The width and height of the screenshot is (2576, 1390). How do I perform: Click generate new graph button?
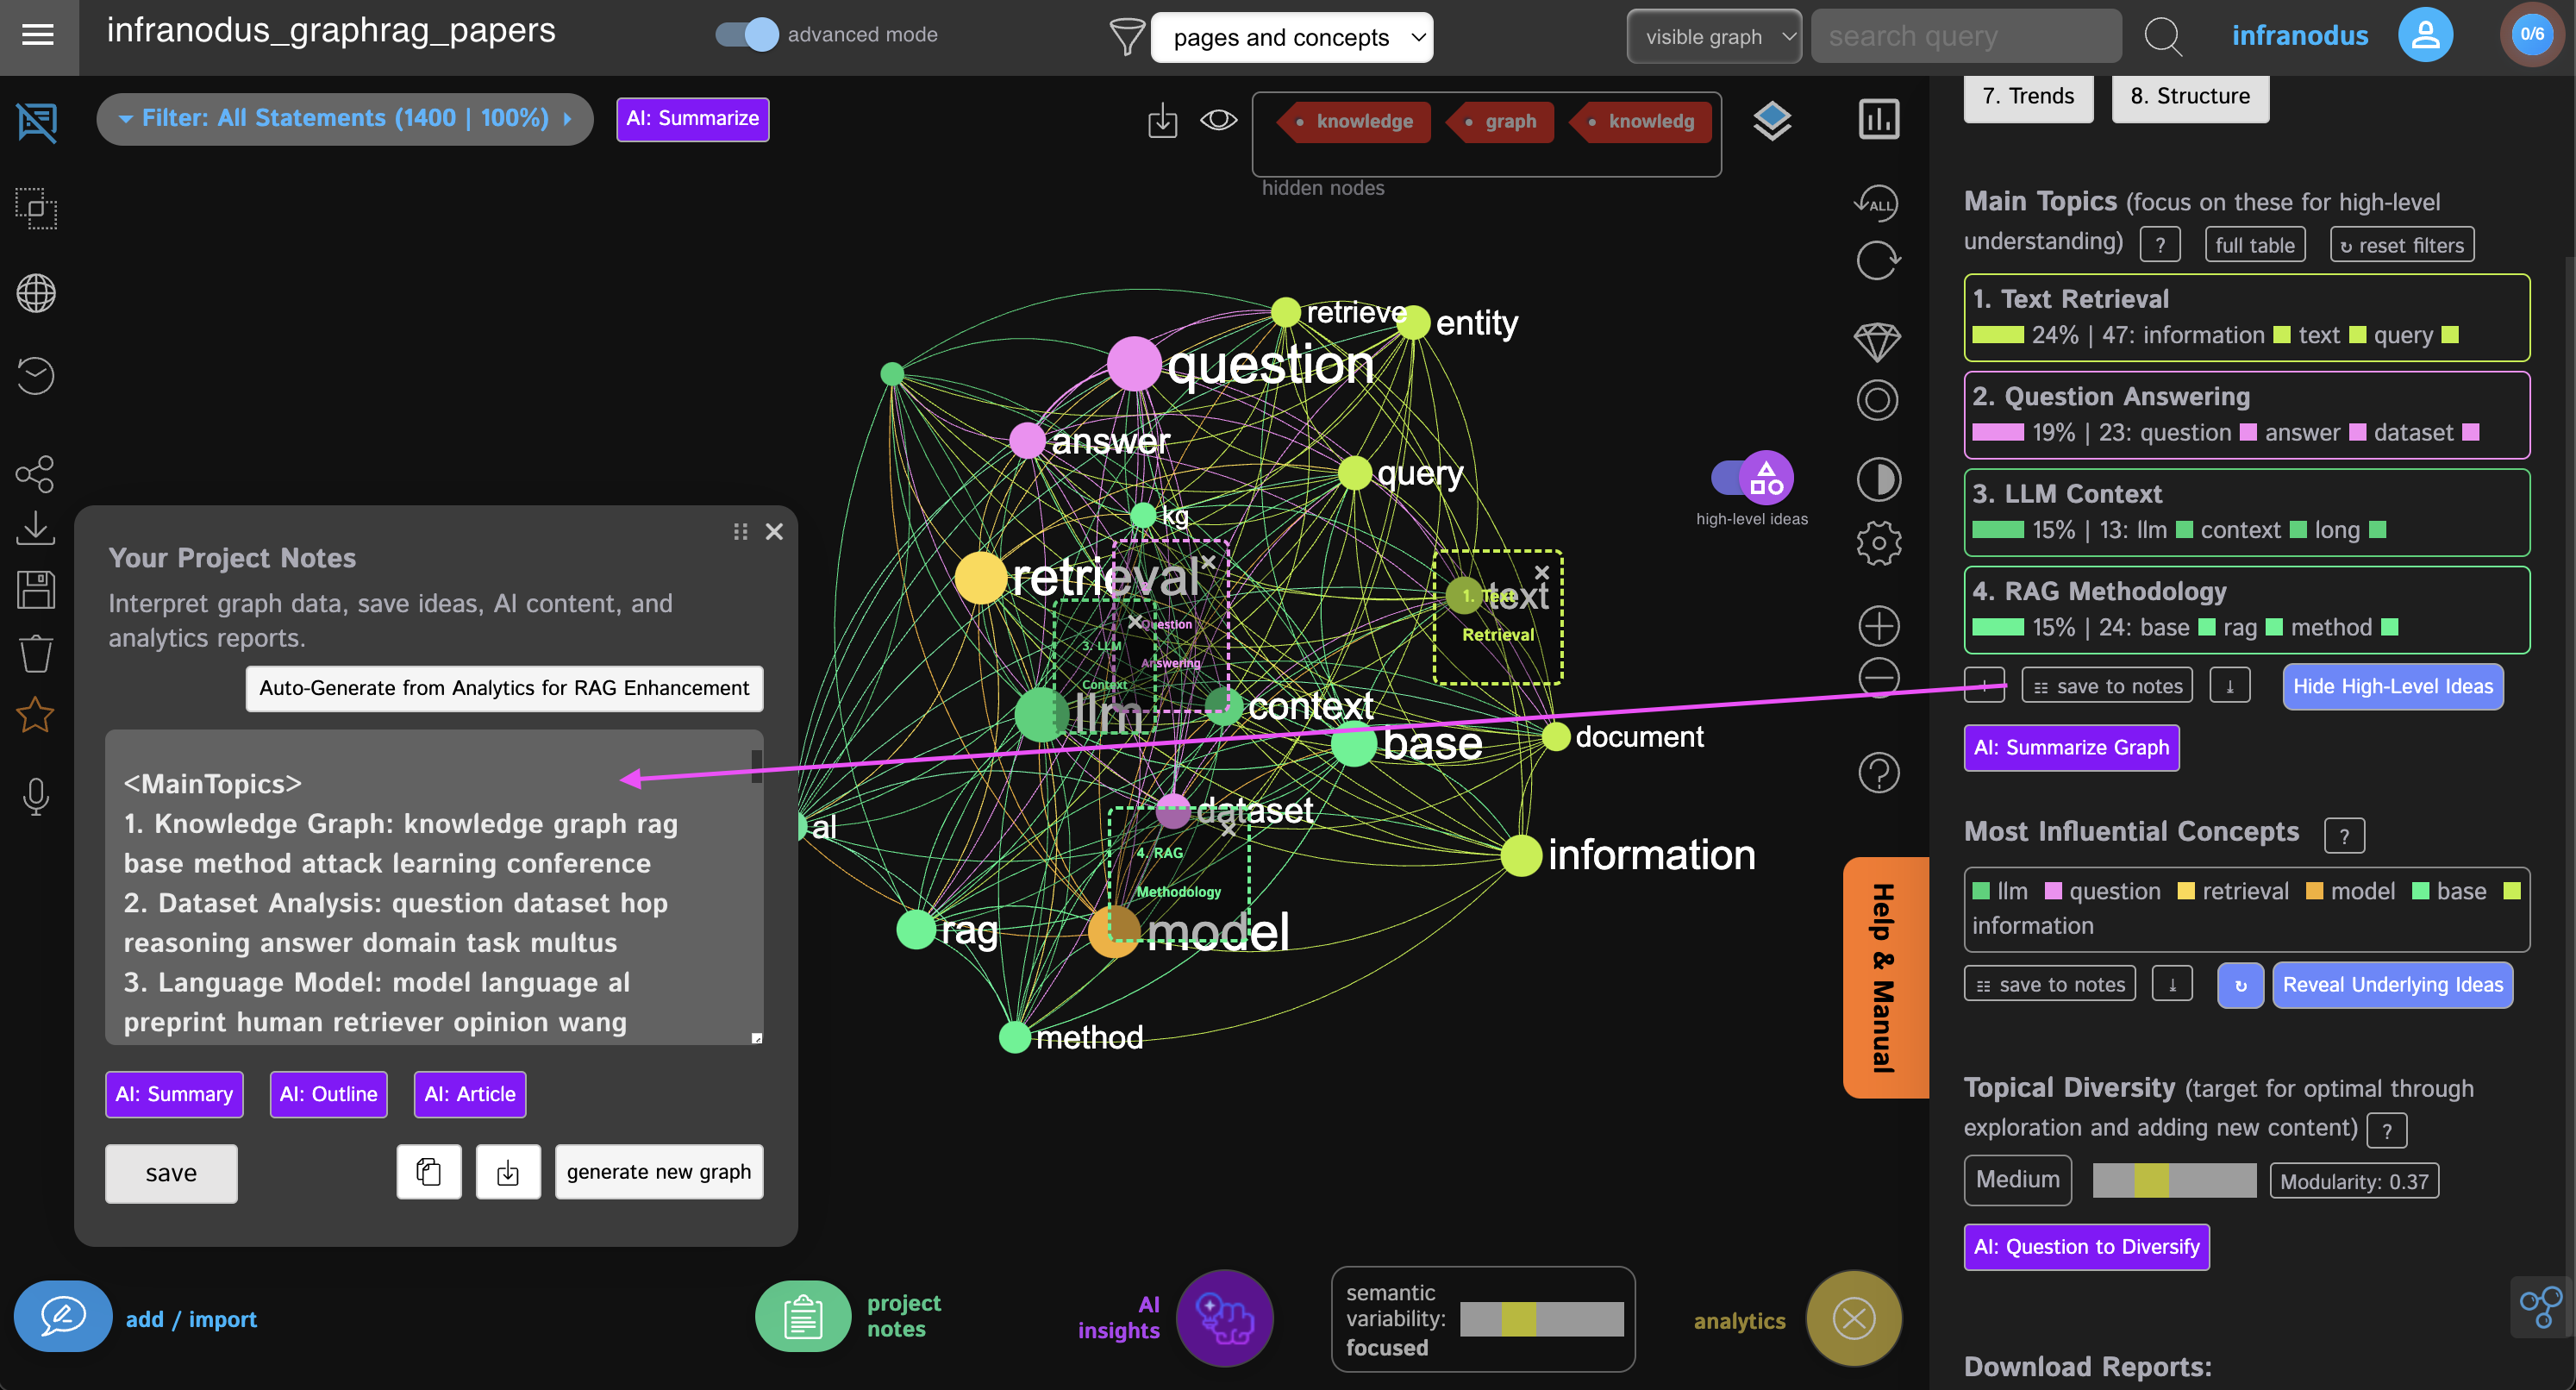coord(659,1172)
